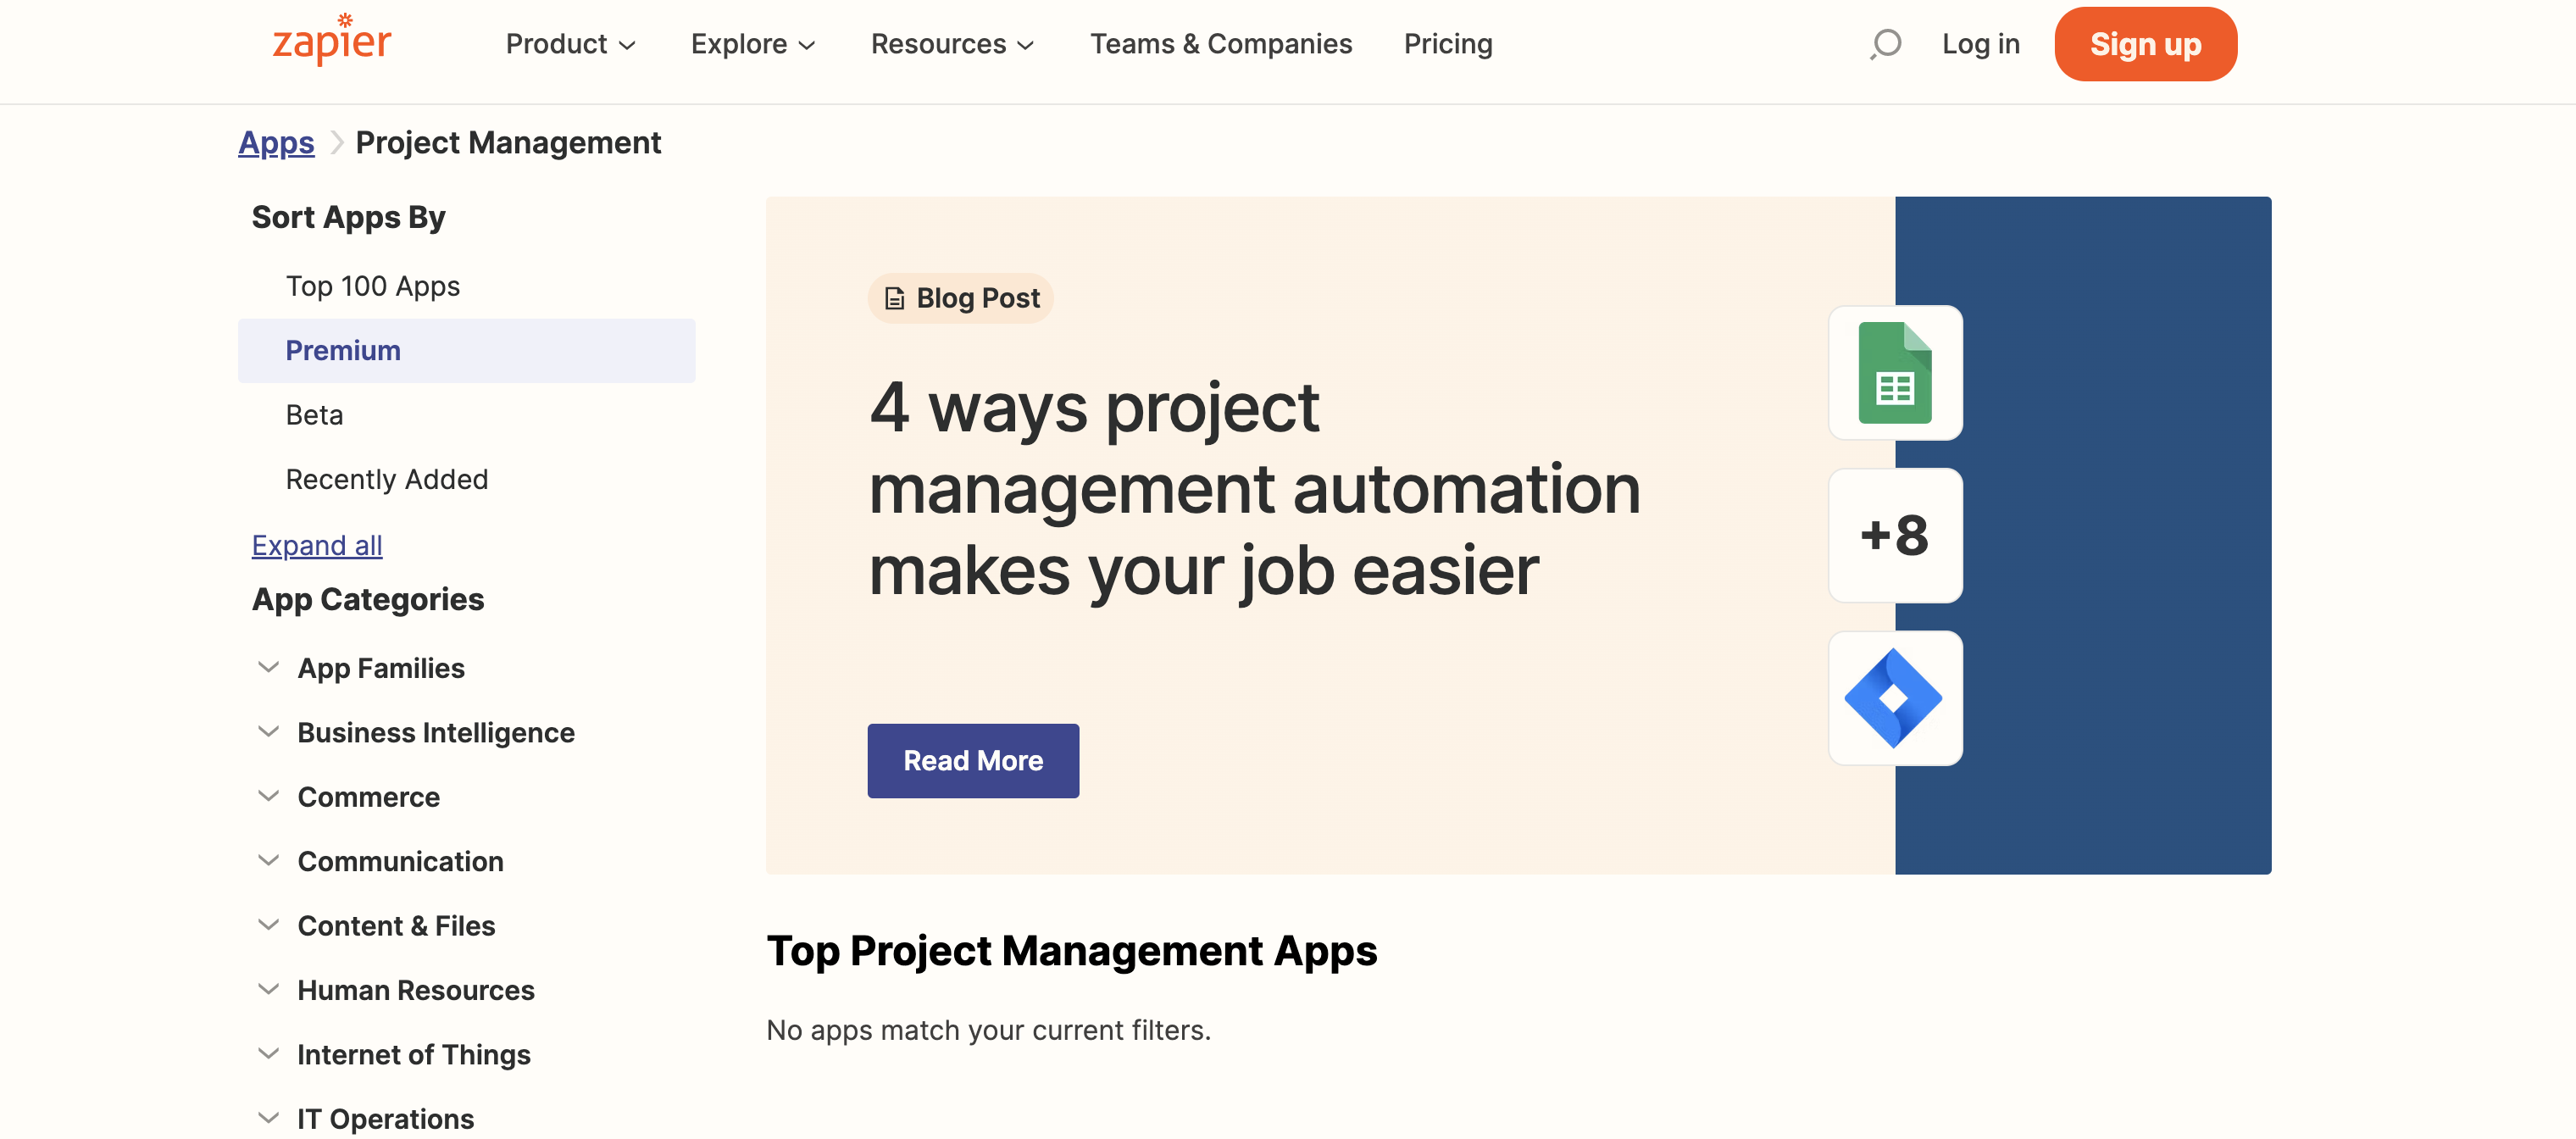Click the Jira app icon
The width and height of the screenshot is (2576, 1139).
pyautogui.click(x=1894, y=698)
